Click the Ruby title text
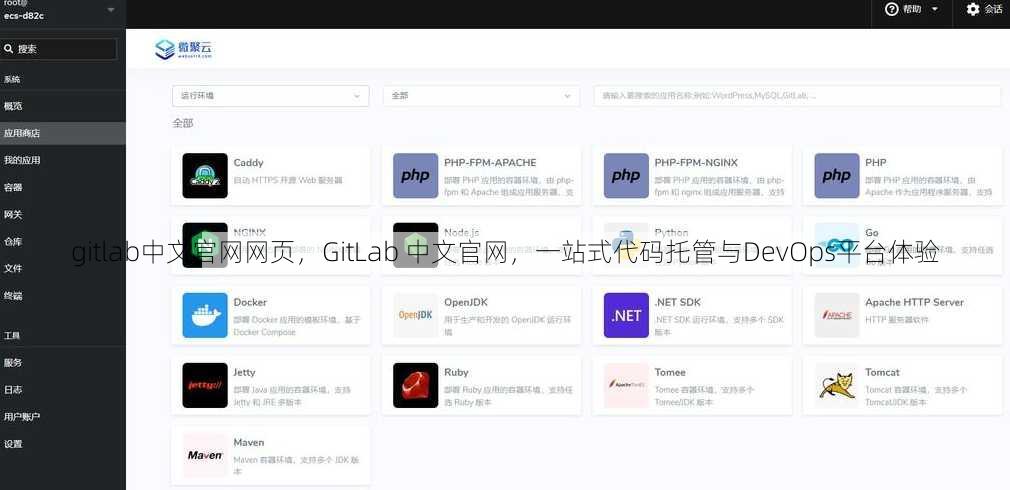This screenshot has width=1010, height=490. point(456,373)
